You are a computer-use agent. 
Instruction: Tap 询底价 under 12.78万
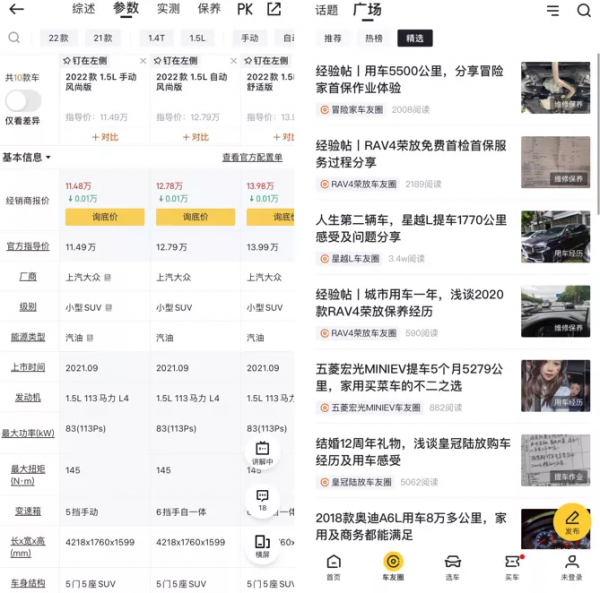click(x=196, y=217)
